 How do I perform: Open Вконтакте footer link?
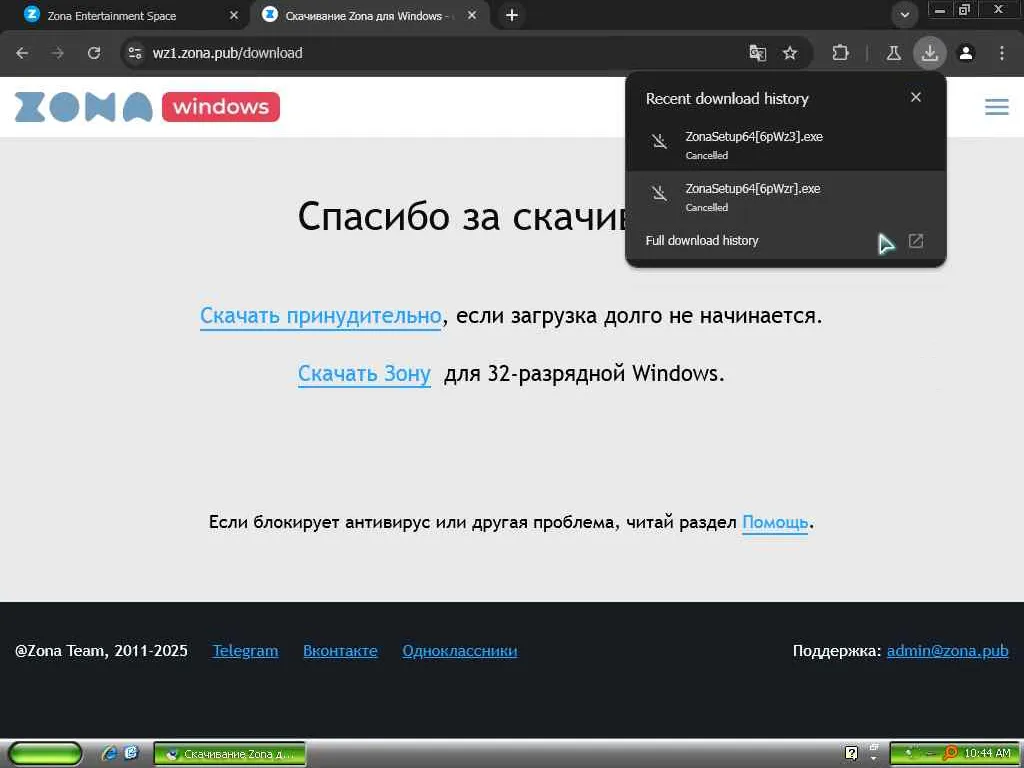pos(340,651)
